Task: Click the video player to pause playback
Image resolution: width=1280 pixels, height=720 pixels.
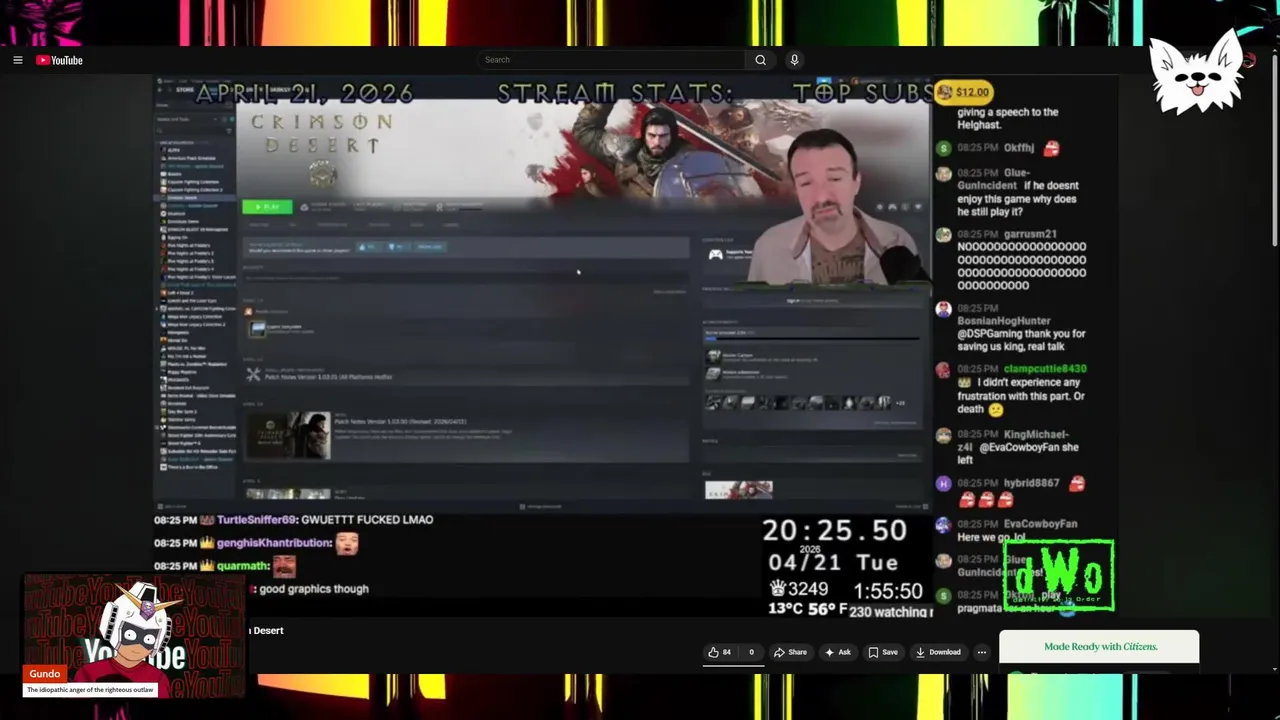Action: (543, 348)
